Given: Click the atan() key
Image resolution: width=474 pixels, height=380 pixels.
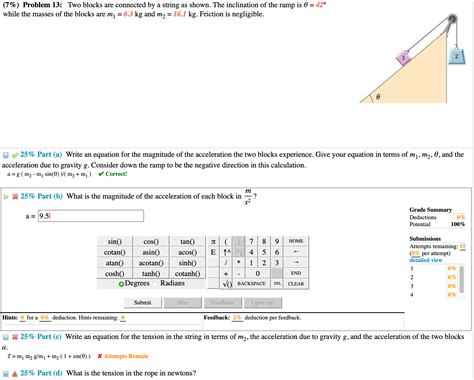Looking at the screenshot, I should [x=115, y=263].
